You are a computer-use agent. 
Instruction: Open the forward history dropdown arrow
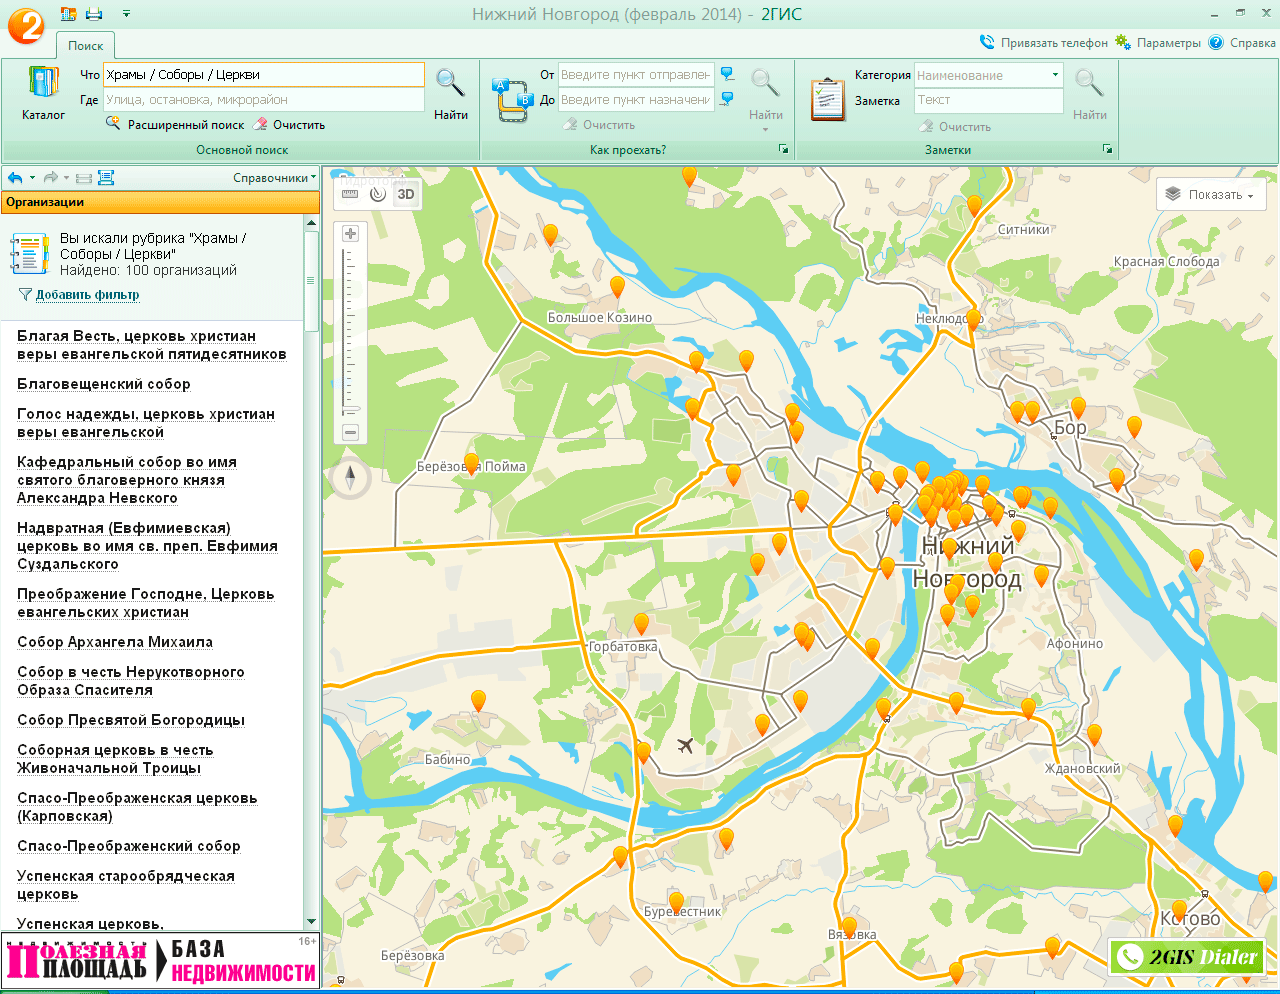coord(66,178)
